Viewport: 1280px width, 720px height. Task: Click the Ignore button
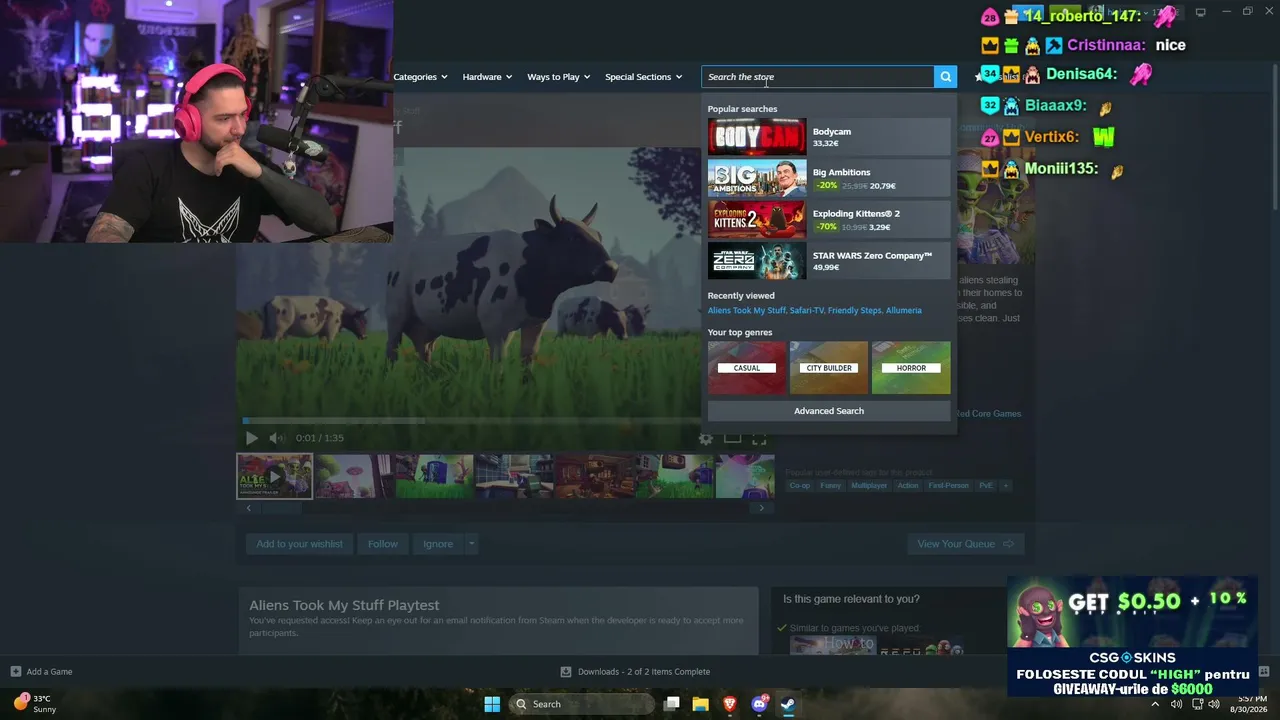tap(438, 544)
